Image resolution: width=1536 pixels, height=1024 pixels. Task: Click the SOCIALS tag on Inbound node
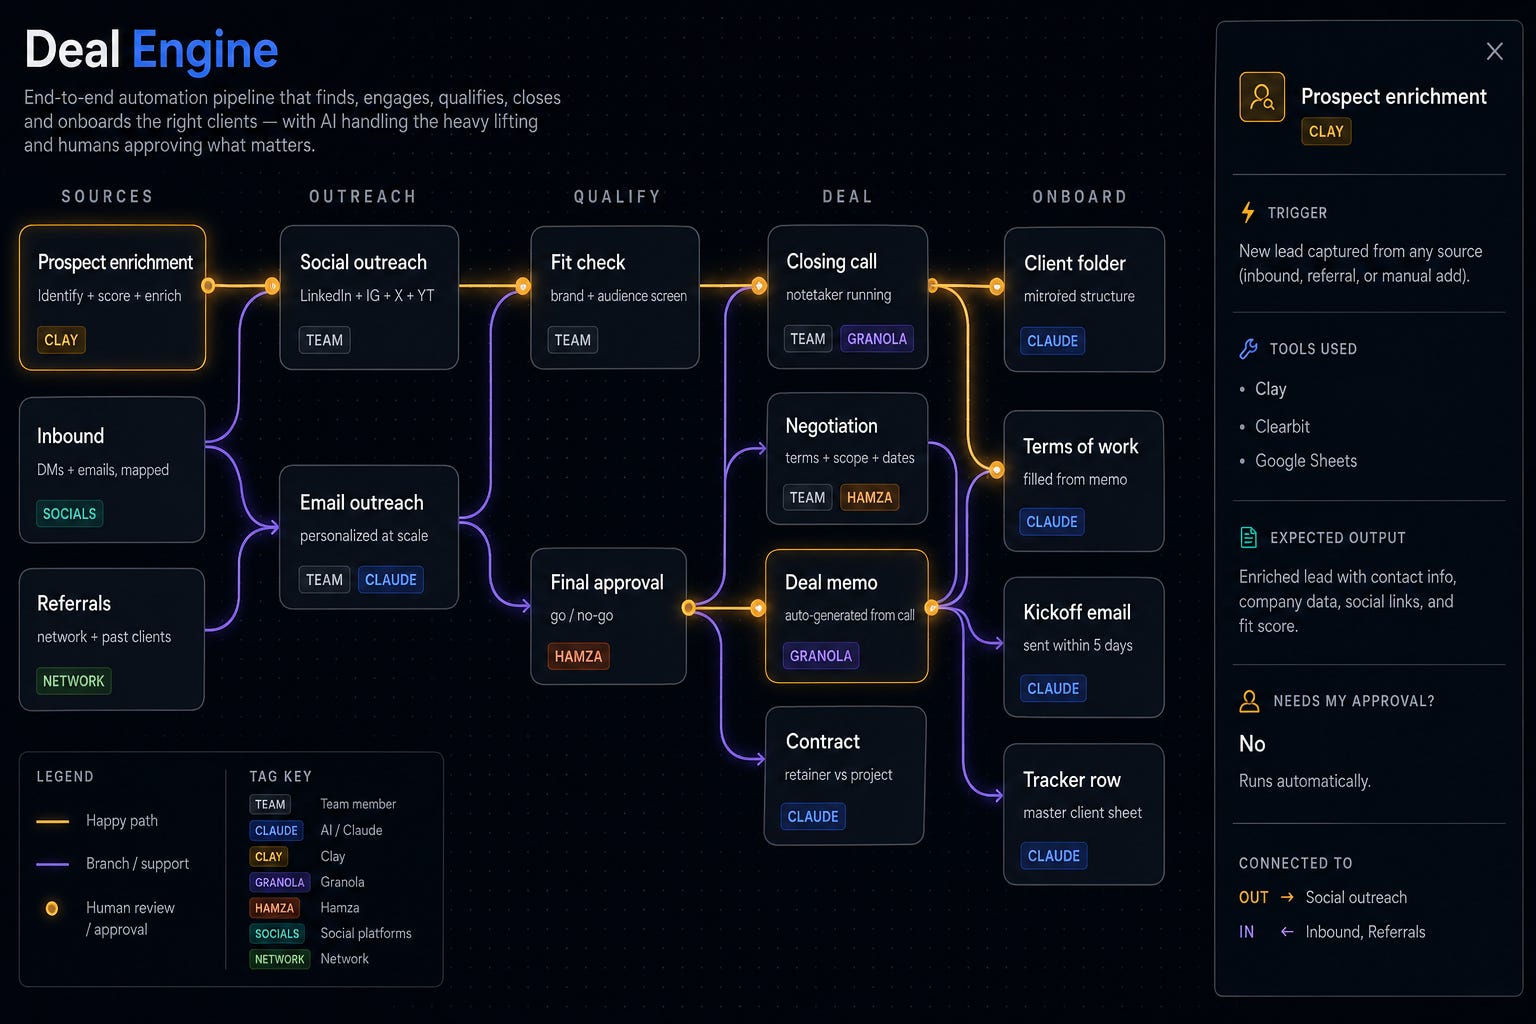click(70, 514)
